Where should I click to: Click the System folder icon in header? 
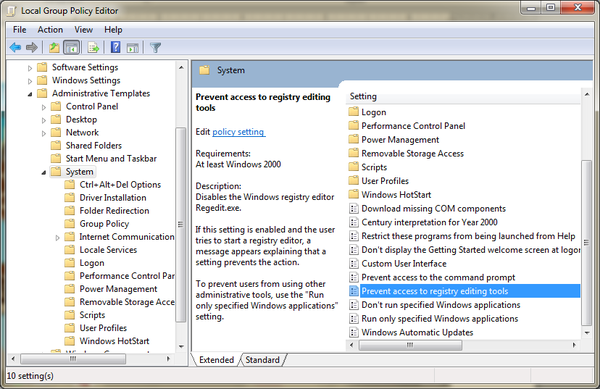click(205, 70)
